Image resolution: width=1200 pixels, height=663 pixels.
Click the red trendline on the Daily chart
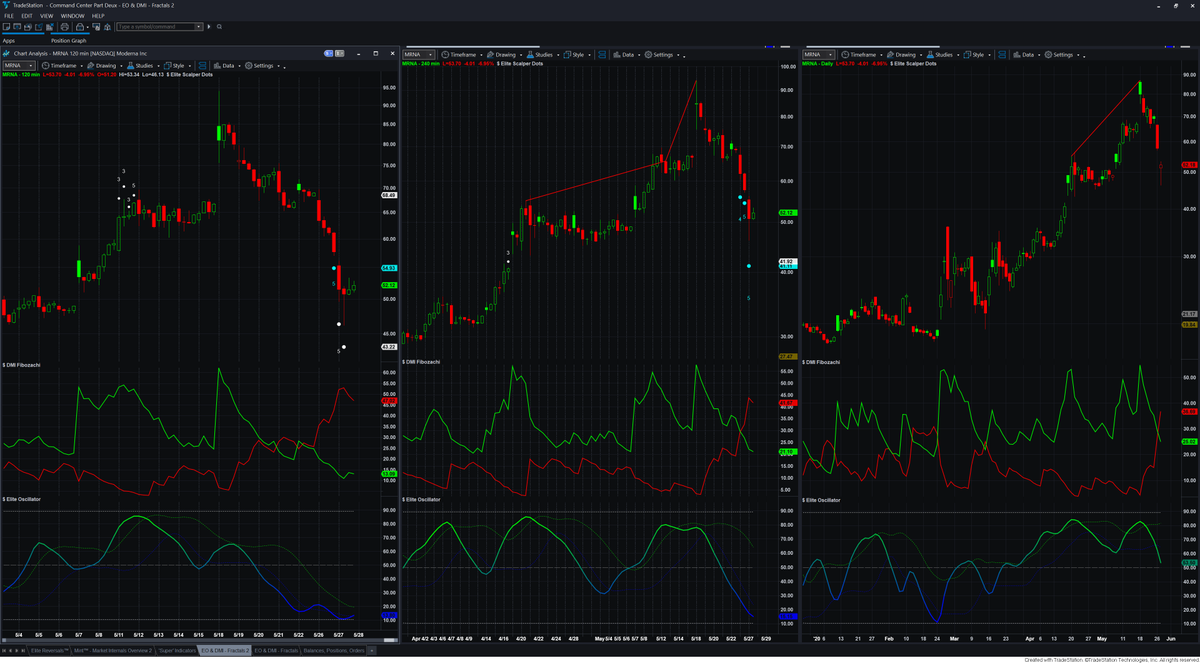tap(1105, 118)
